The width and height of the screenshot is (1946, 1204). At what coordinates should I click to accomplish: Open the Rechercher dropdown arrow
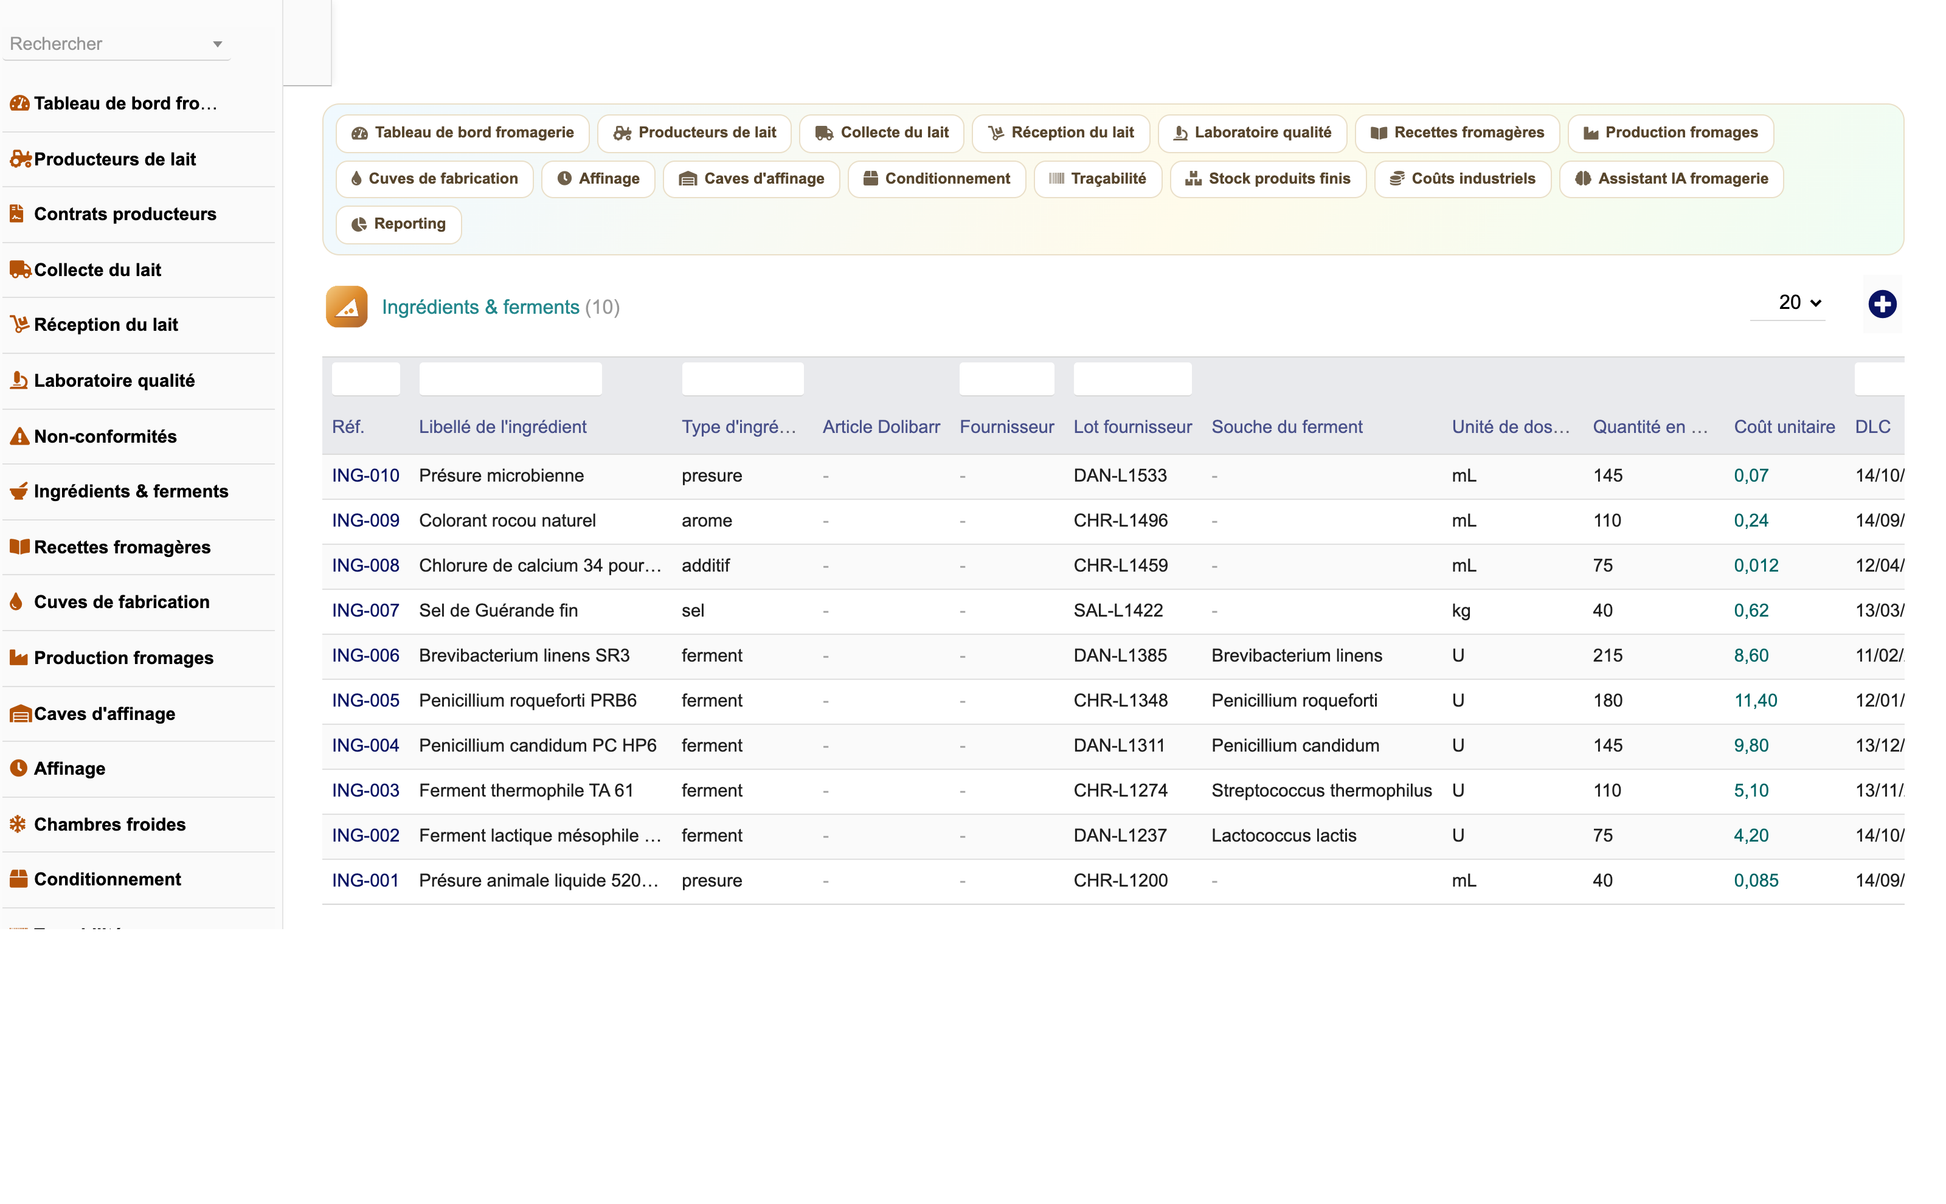click(x=217, y=44)
